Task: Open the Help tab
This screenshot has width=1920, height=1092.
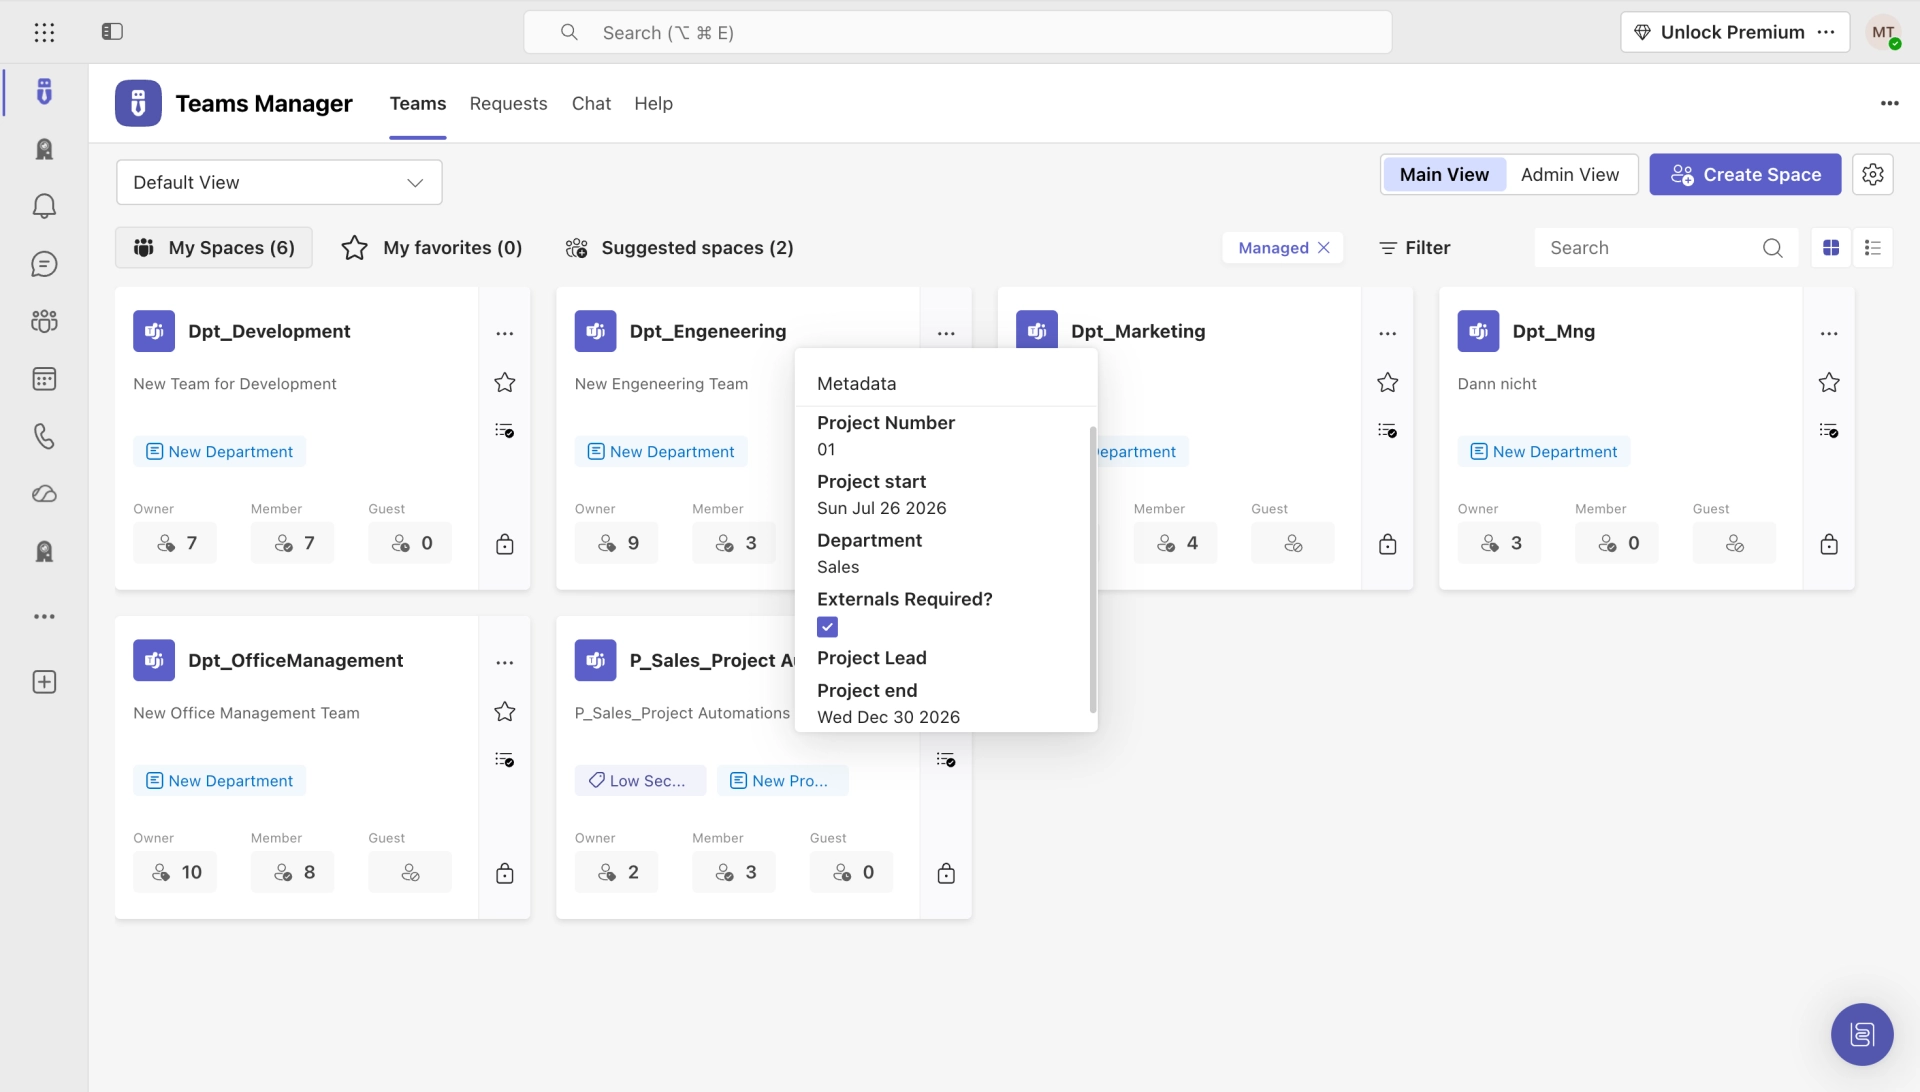Action: click(x=653, y=103)
